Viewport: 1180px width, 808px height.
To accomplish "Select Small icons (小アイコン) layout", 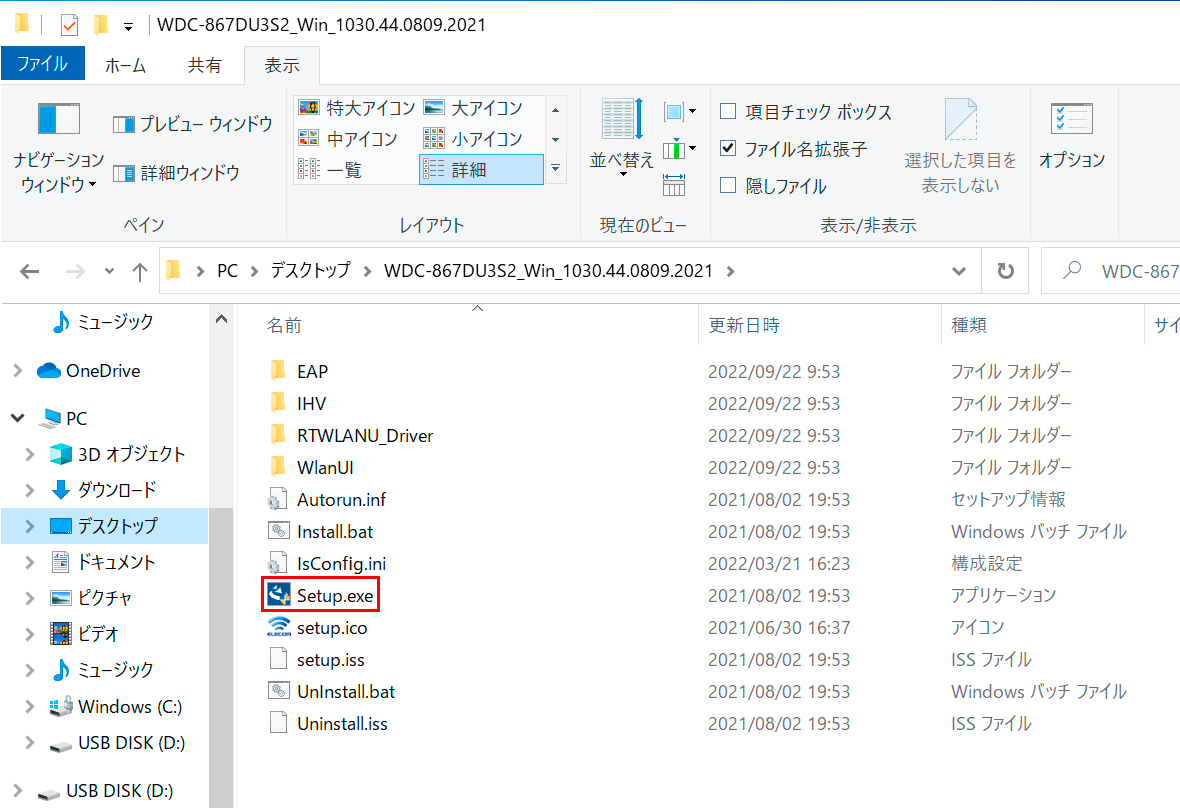I will (473, 139).
